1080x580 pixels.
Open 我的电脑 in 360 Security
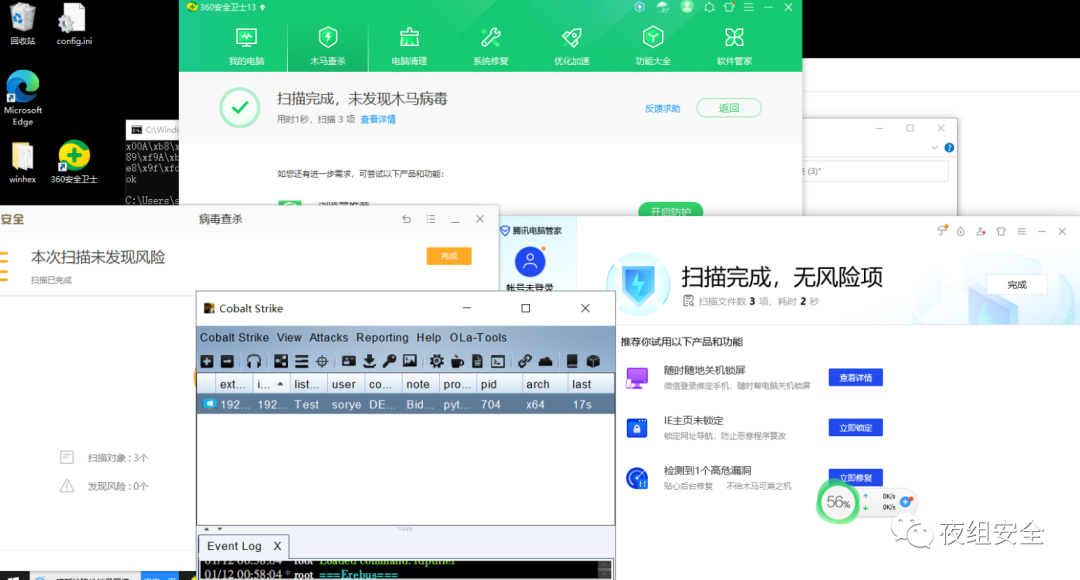[247, 47]
